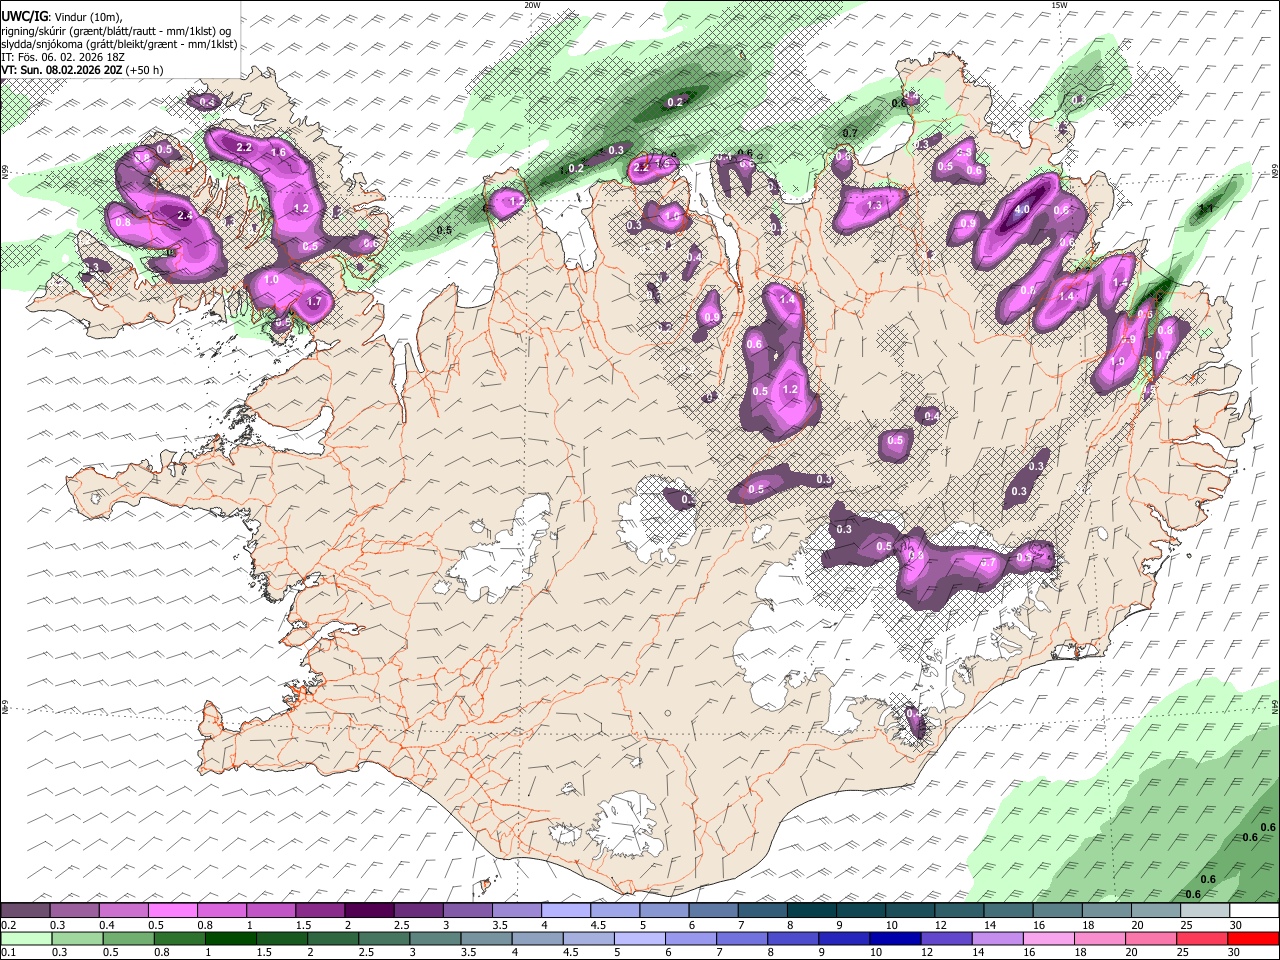Click the lower legend swatch between 14 and 16
Viewport: 1280px width, 960px height.
tap(997, 939)
